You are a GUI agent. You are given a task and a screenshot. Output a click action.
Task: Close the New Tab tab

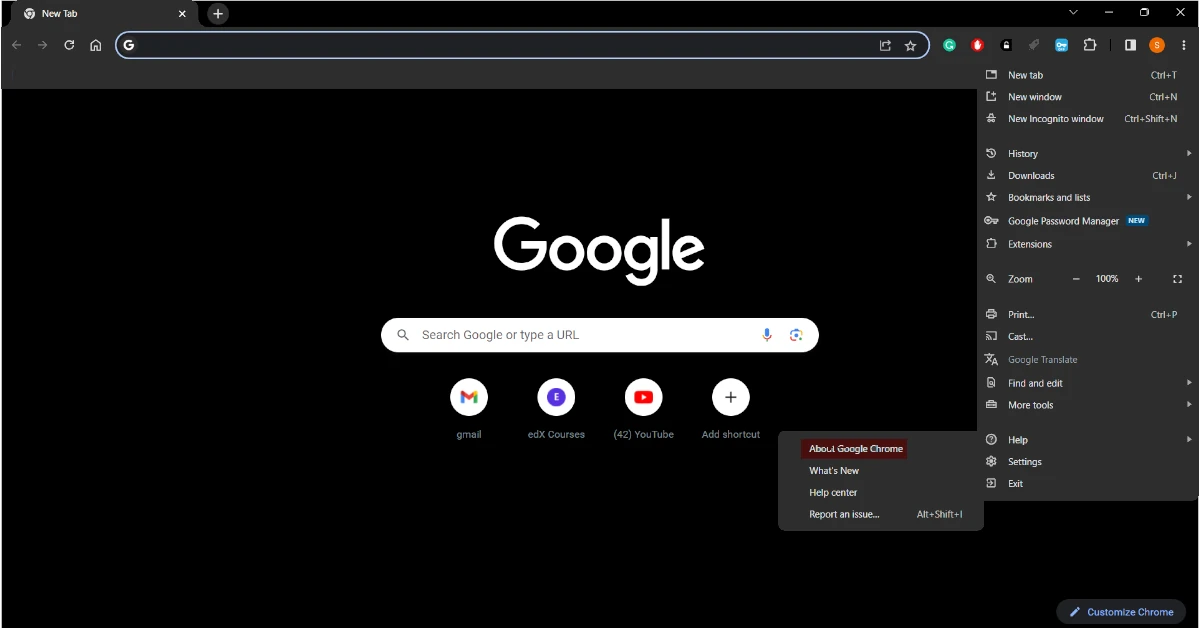coord(182,14)
